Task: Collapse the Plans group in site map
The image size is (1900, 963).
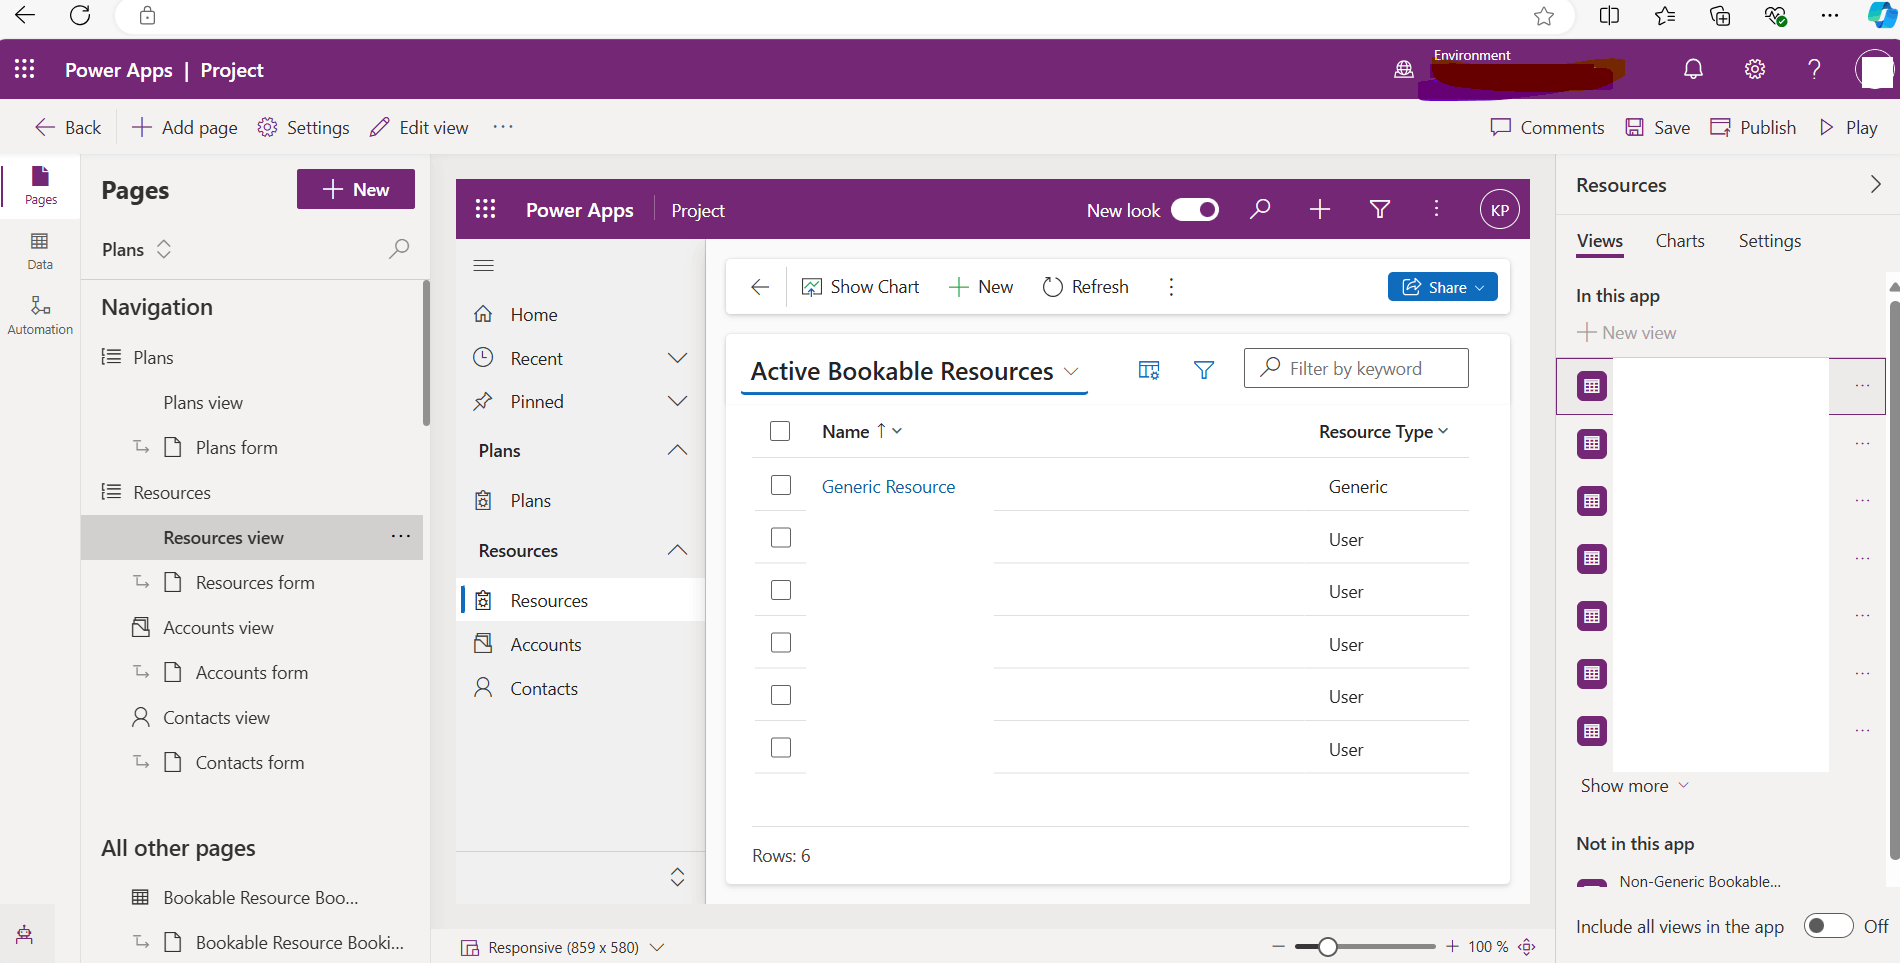Action: click(x=677, y=450)
